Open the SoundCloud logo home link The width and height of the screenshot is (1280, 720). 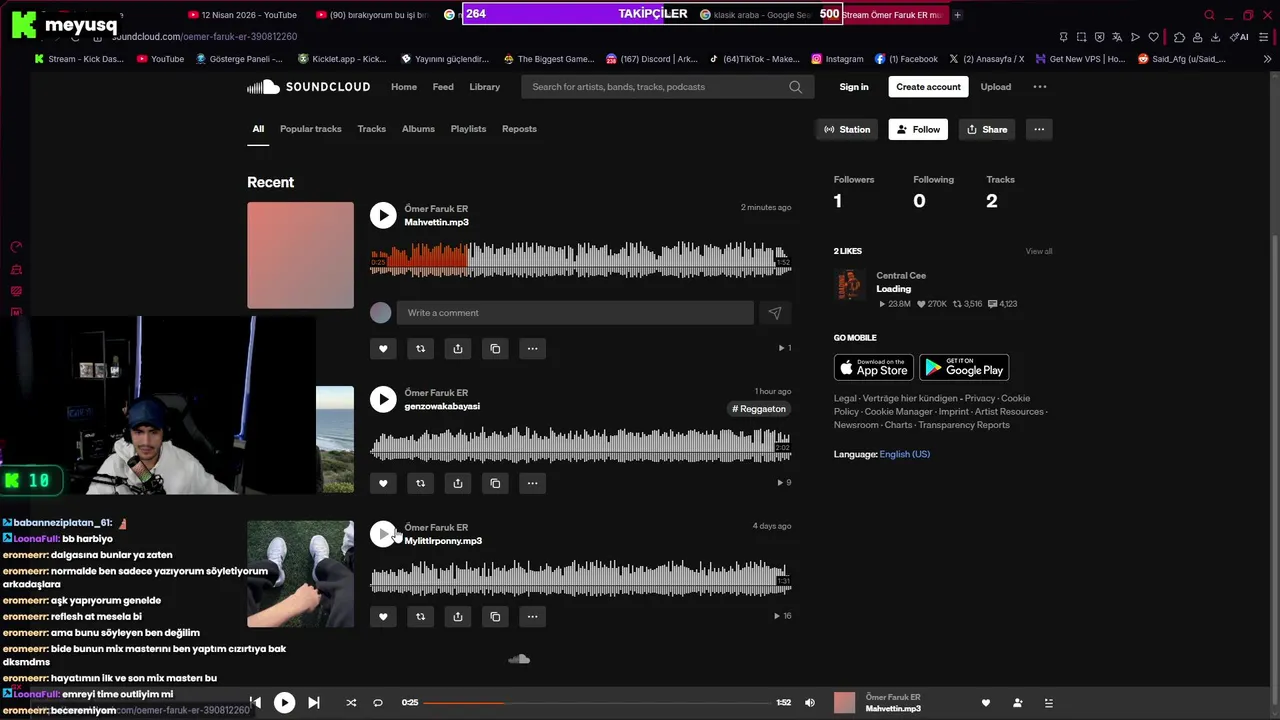point(309,87)
